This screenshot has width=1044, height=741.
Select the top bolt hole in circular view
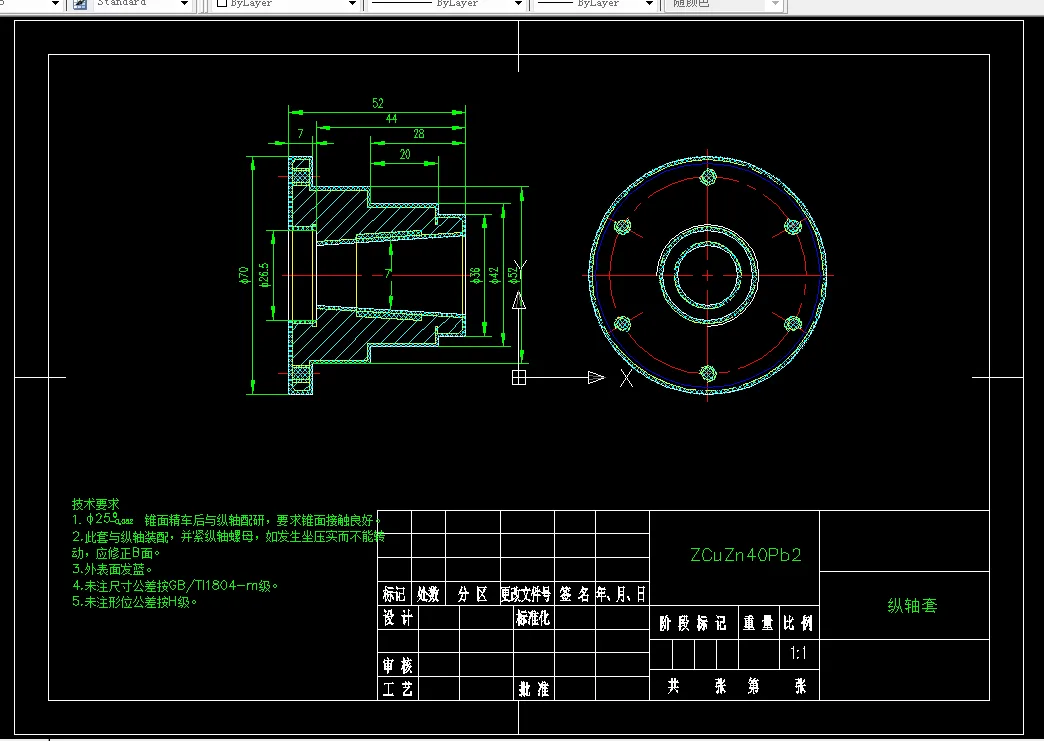708,177
